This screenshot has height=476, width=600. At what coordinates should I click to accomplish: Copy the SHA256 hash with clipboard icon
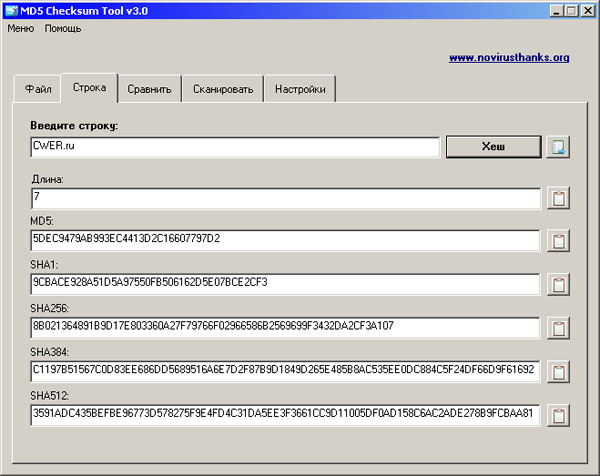click(558, 328)
